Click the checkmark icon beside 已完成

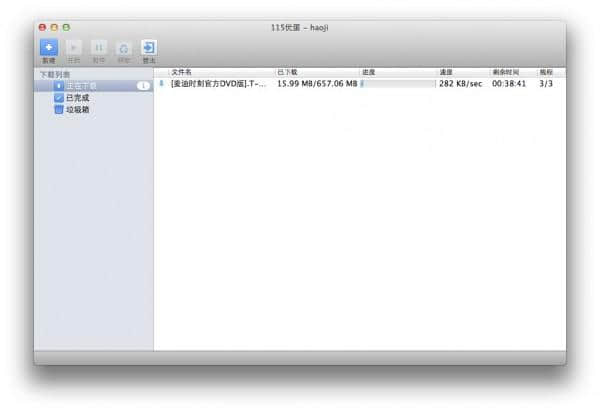click(x=59, y=98)
